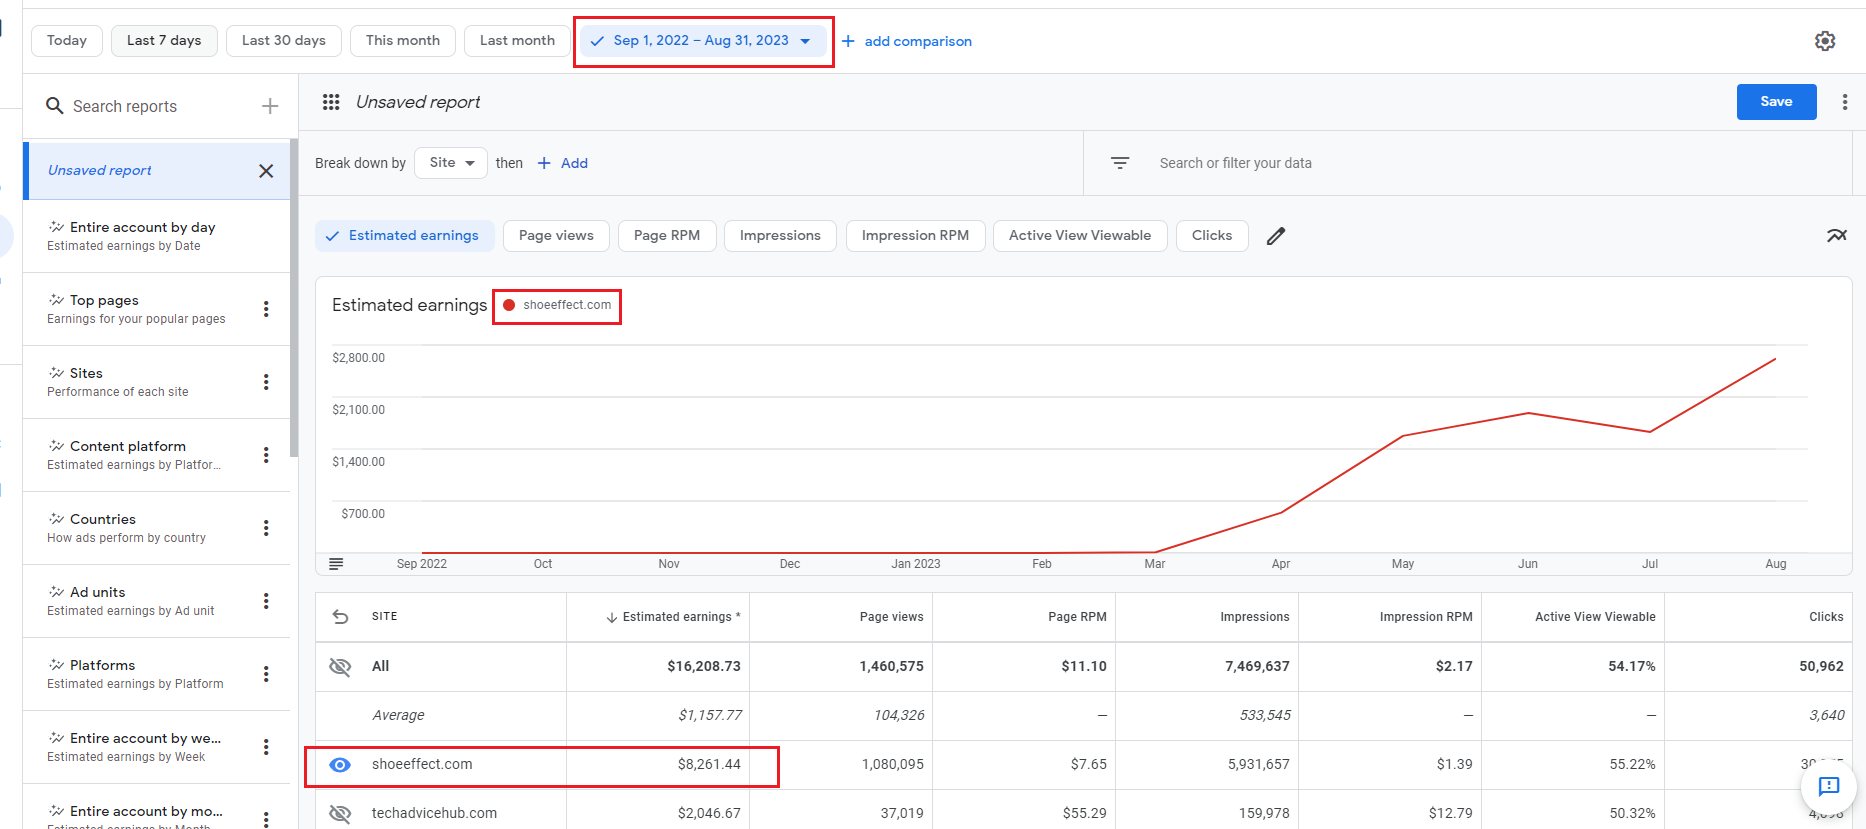Click techadvicehub.com site name in table
Viewport: 1866px width, 829px height.
point(434,813)
